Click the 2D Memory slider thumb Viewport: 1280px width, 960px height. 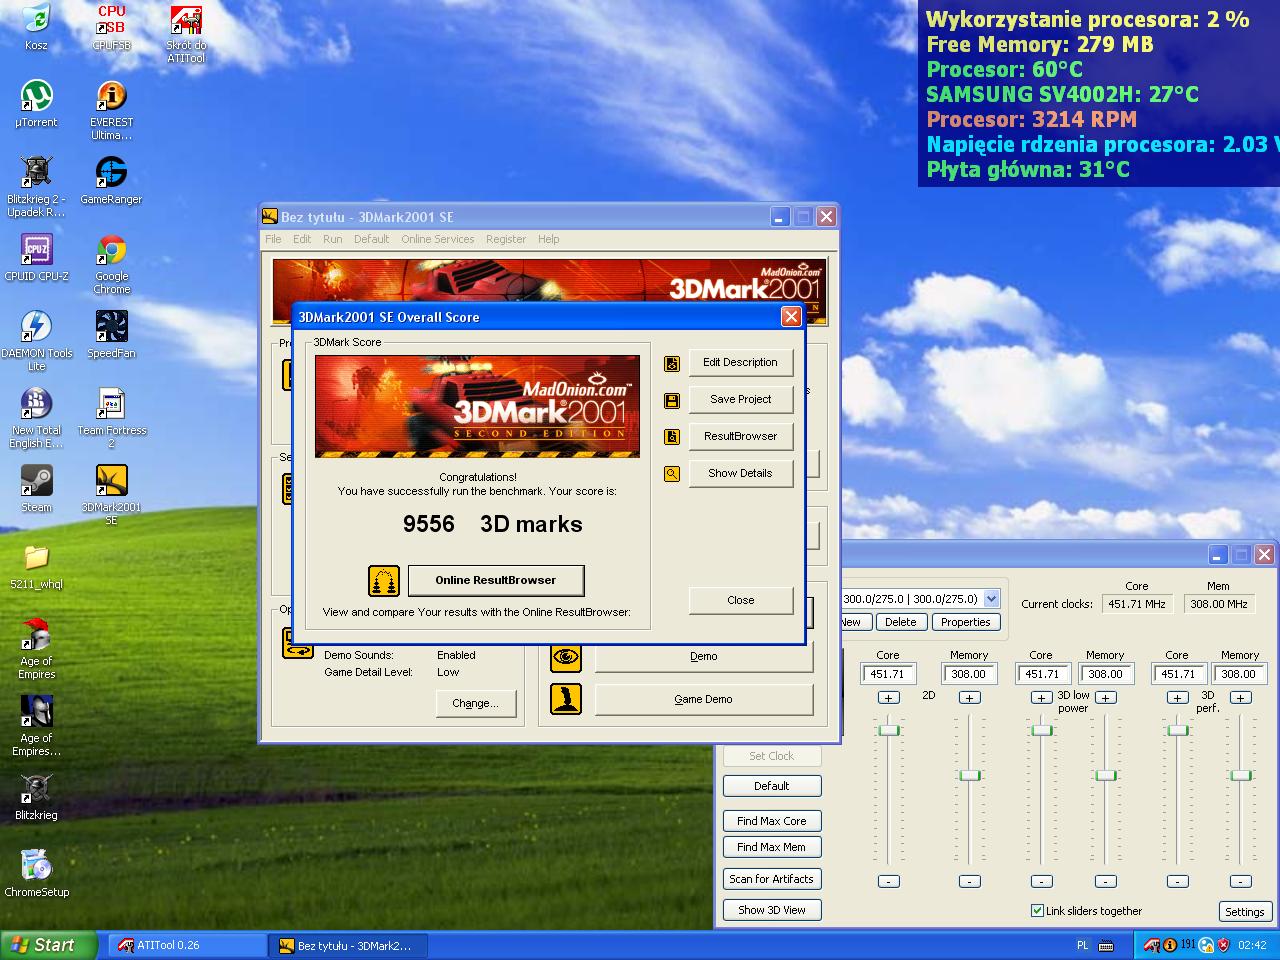click(970, 775)
